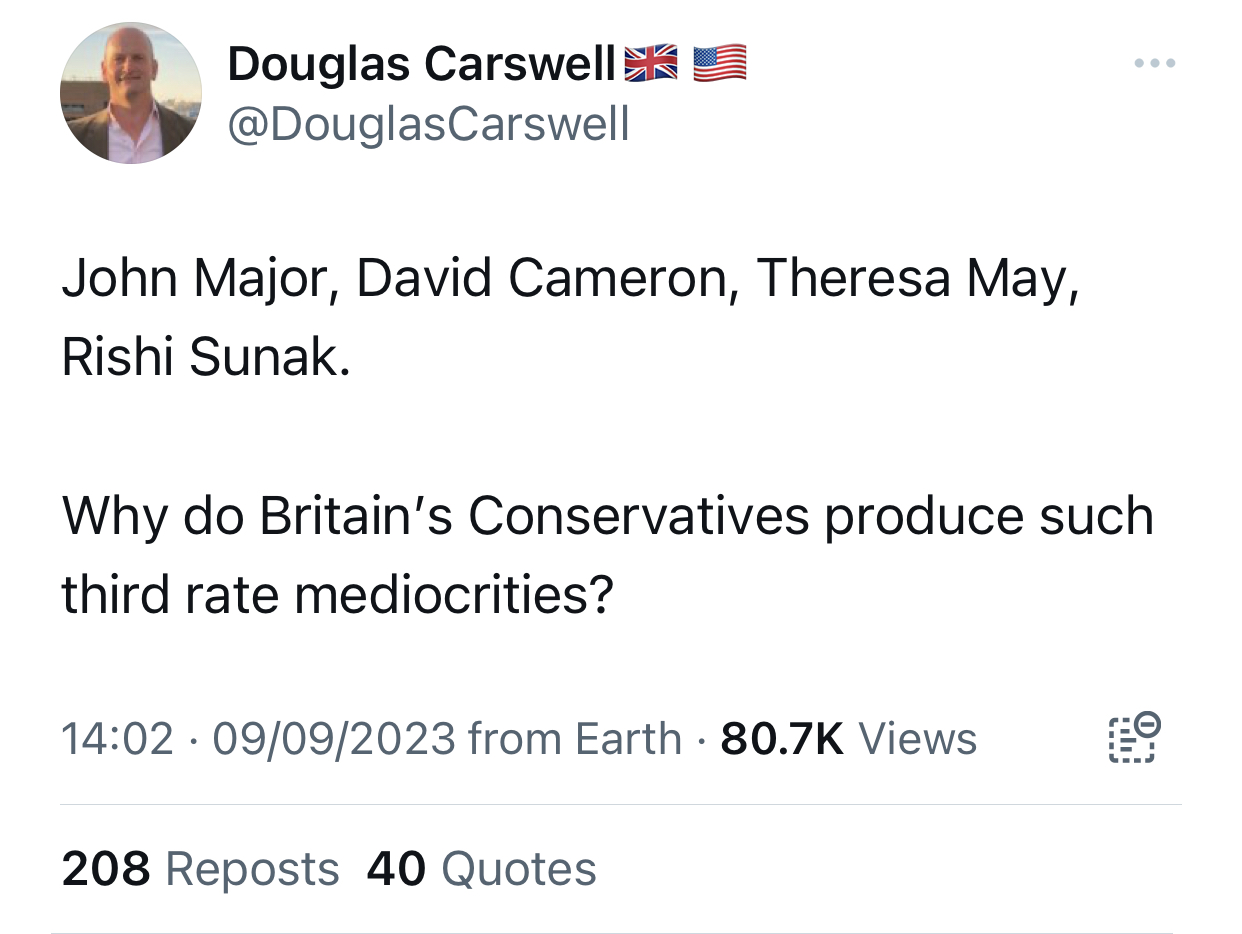Click the words "produce such" in tweet
Viewport: 1242px width, 934px height.
click(x=988, y=516)
